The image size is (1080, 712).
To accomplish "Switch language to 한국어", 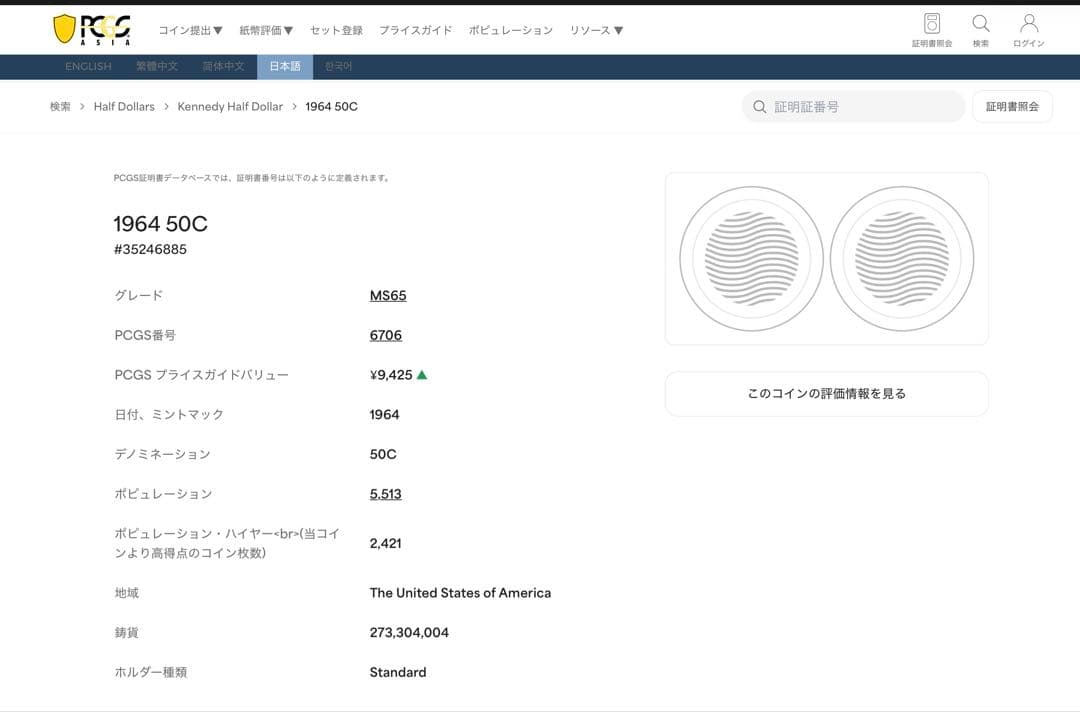I will [x=338, y=66].
